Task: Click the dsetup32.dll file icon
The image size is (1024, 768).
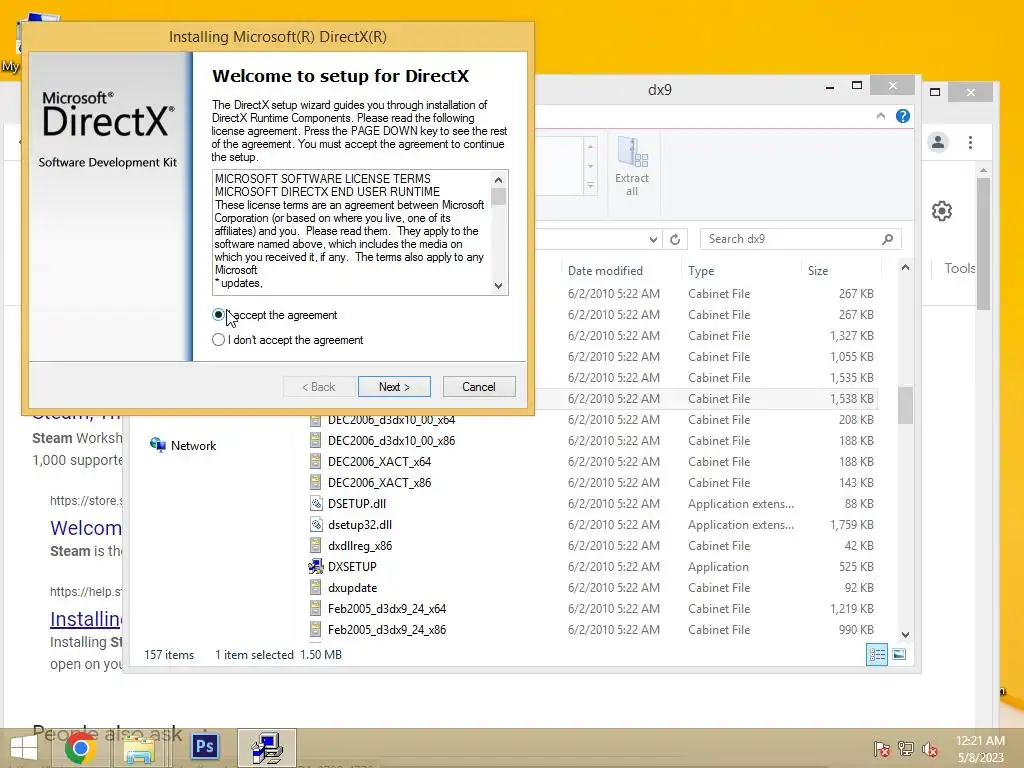Action: coord(315,524)
